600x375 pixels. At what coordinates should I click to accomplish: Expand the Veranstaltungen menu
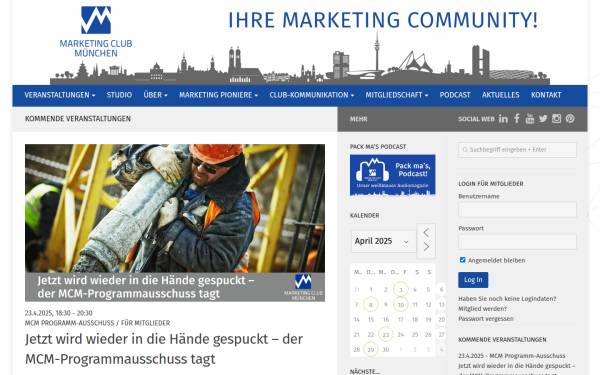(x=60, y=95)
